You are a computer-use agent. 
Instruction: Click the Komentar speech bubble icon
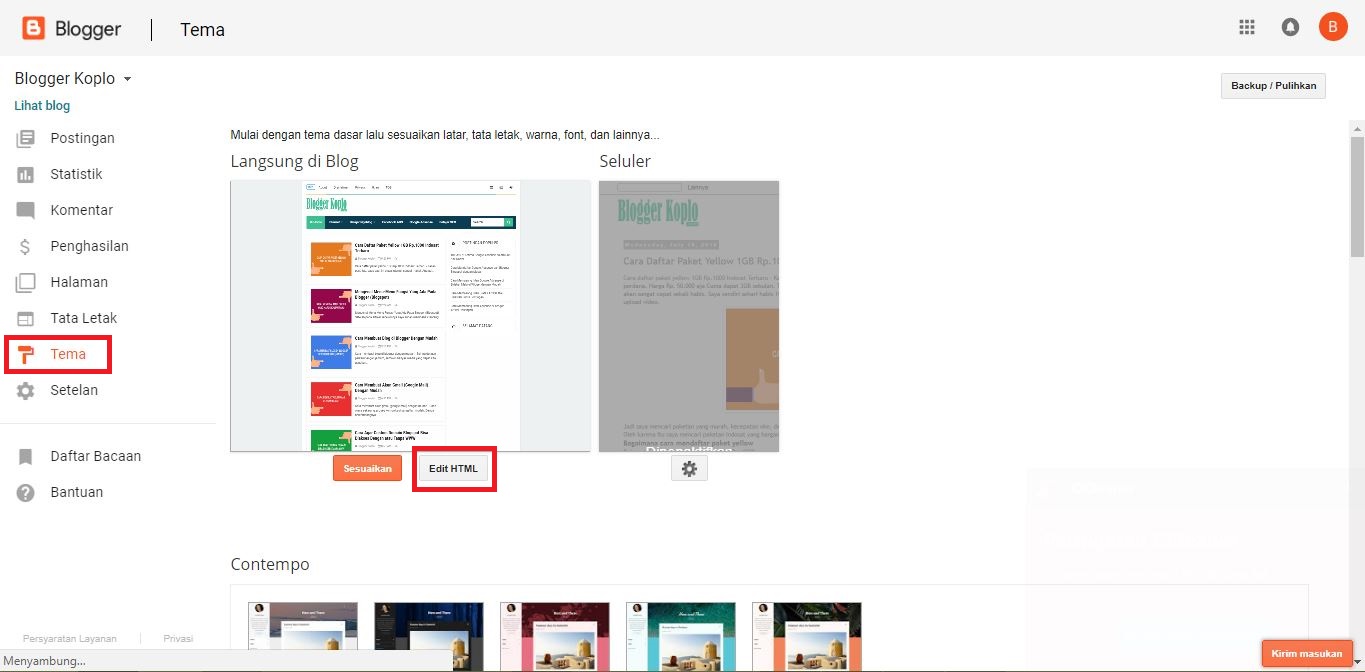[26, 210]
